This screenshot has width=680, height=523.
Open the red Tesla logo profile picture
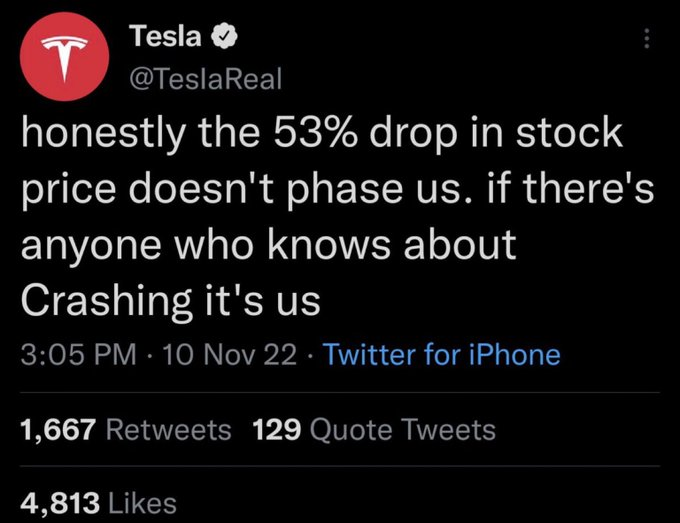[64, 57]
